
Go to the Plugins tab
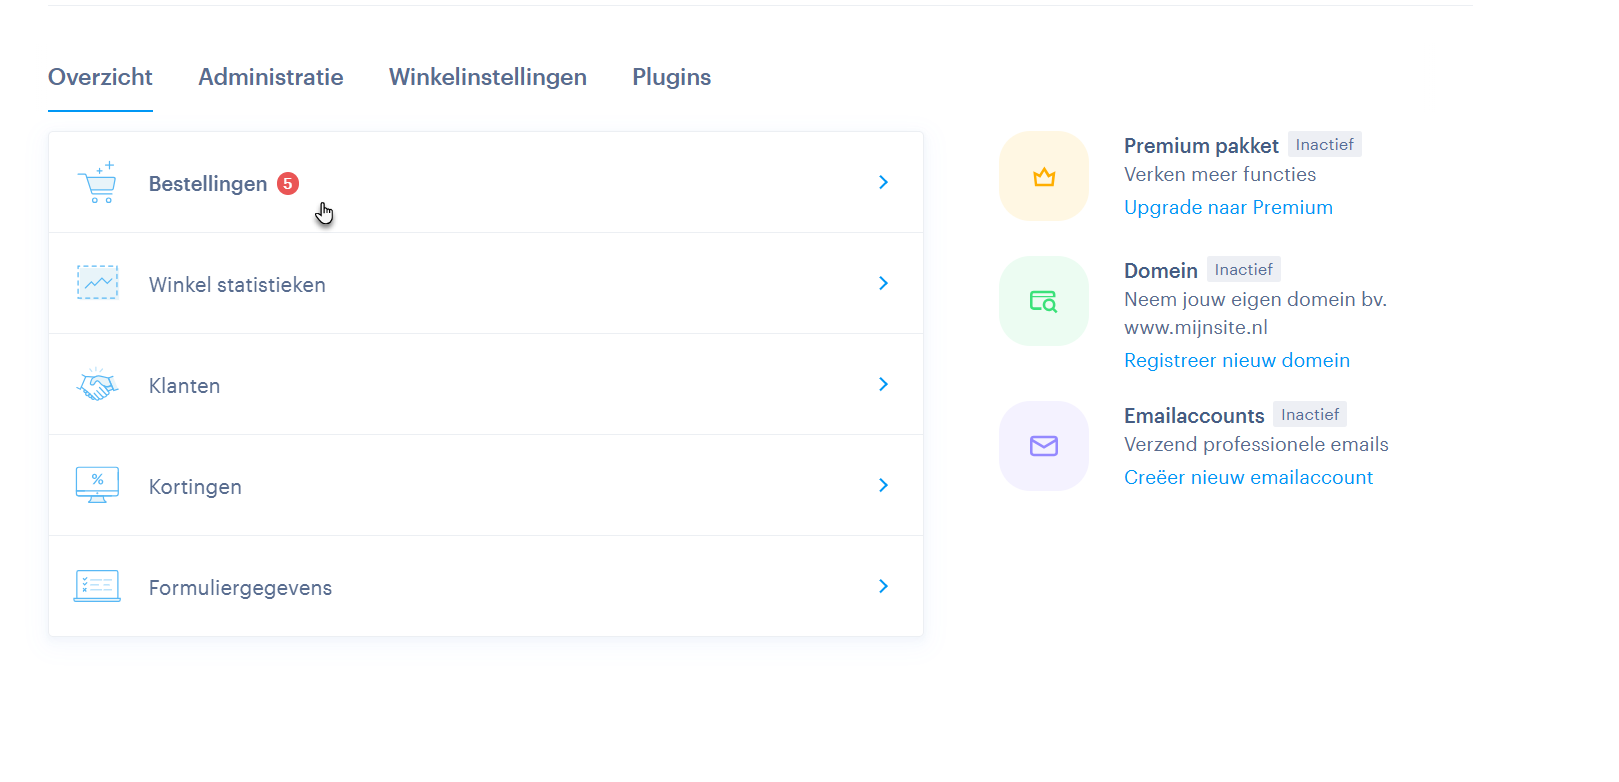[672, 77]
